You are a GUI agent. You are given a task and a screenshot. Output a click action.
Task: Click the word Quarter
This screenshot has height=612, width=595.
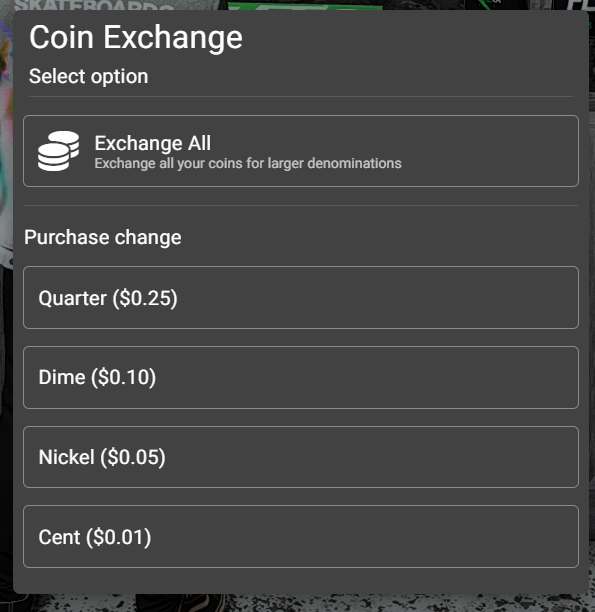coord(73,299)
